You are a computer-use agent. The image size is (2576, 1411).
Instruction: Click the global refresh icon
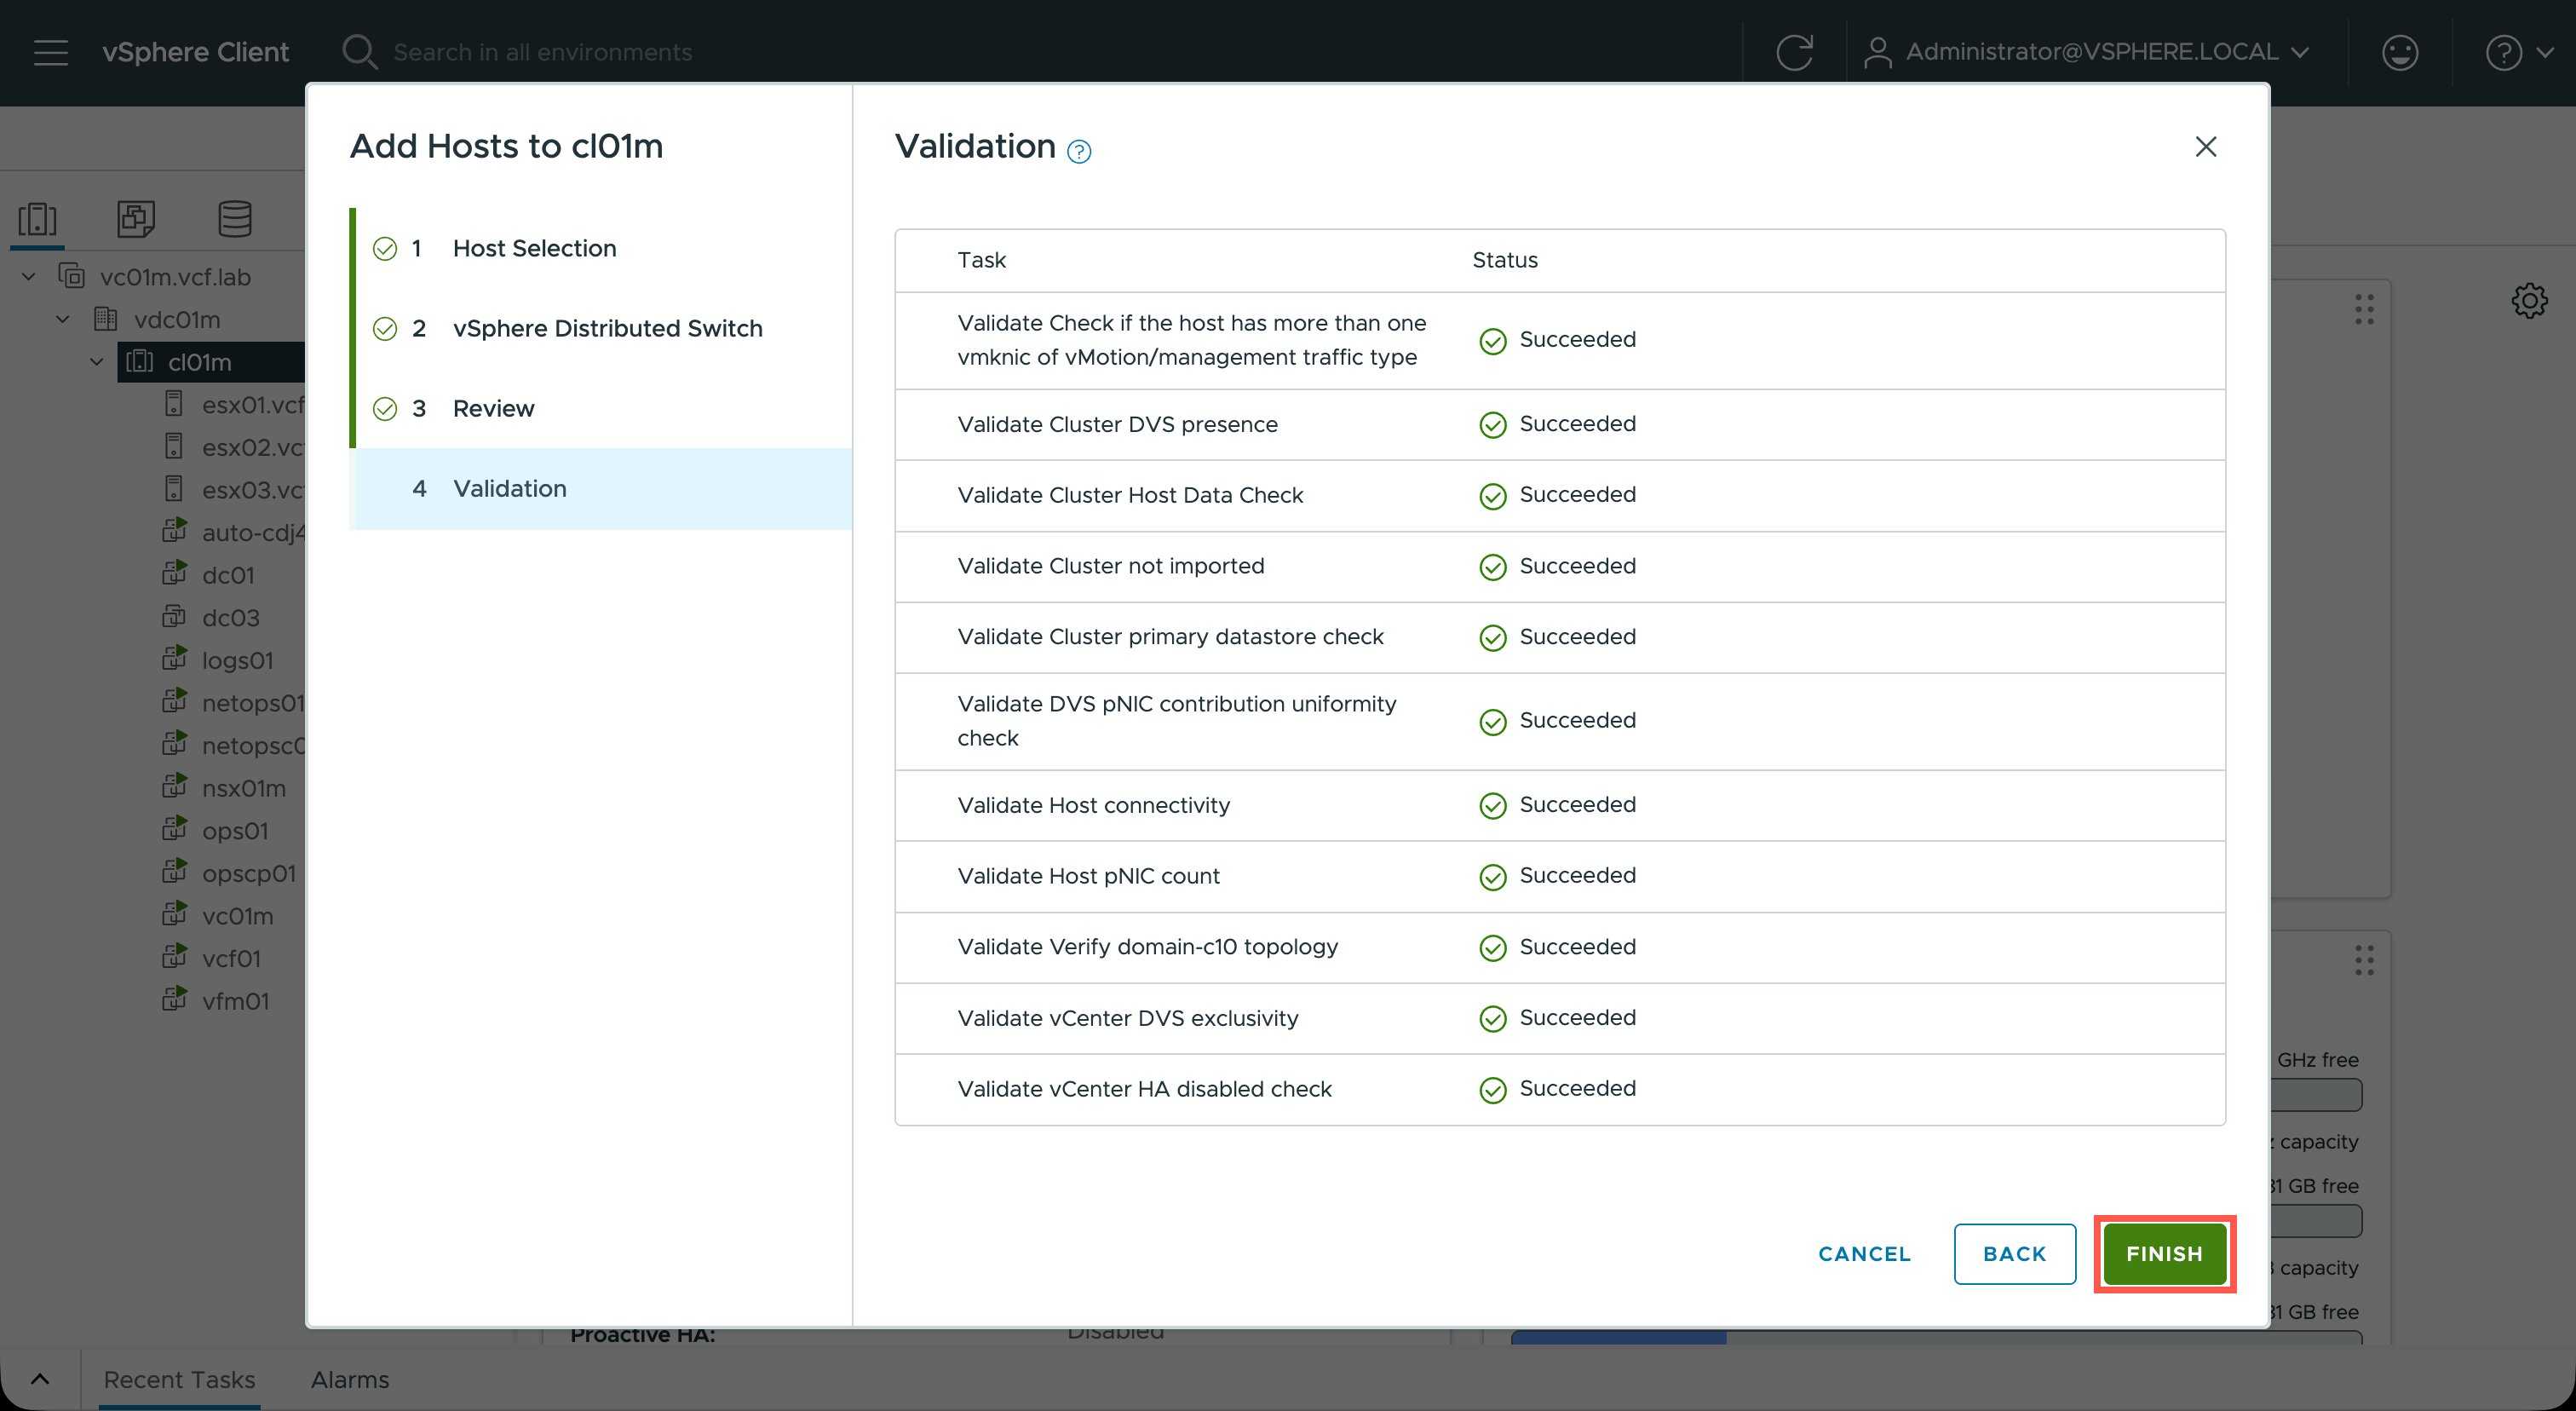point(1794,52)
